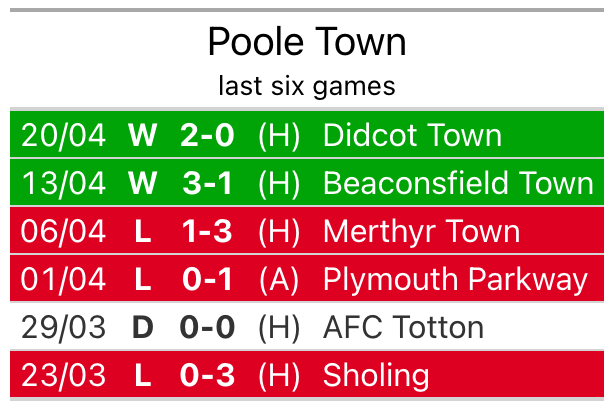Click the 20/04 match date
The height and width of the screenshot is (408, 614).
pos(63,135)
